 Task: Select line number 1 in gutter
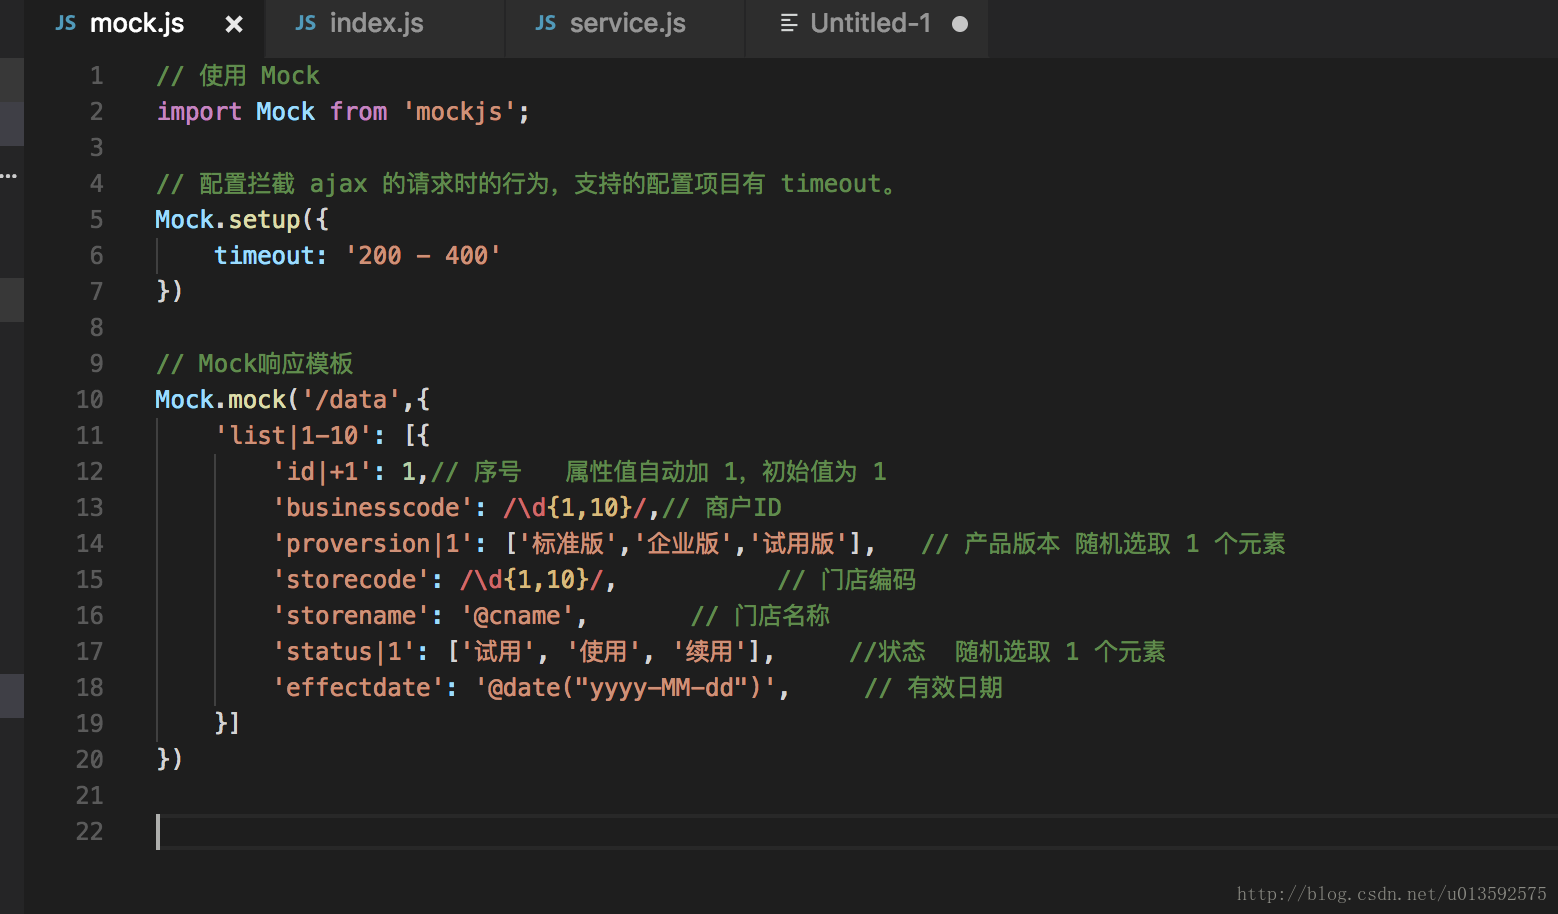[x=97, y=76]
